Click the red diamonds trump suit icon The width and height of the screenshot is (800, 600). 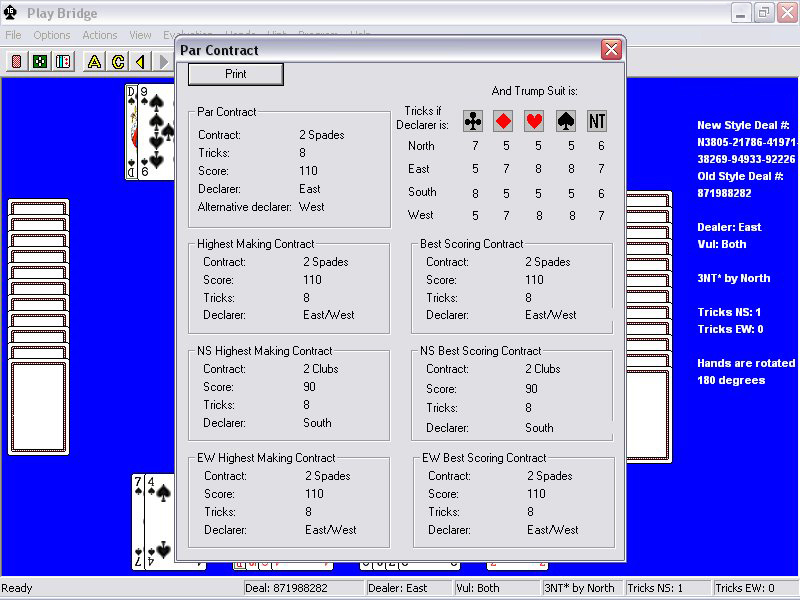pyautogui.click(x=504, y=121)
